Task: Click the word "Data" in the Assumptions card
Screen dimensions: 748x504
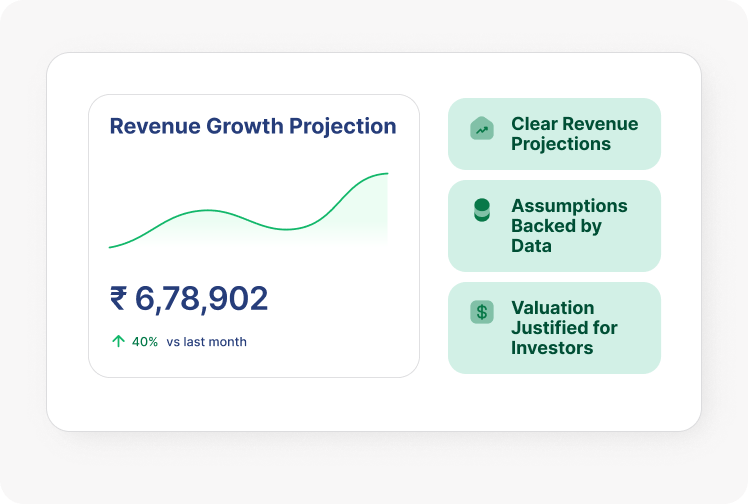Action: coord(531,246)
